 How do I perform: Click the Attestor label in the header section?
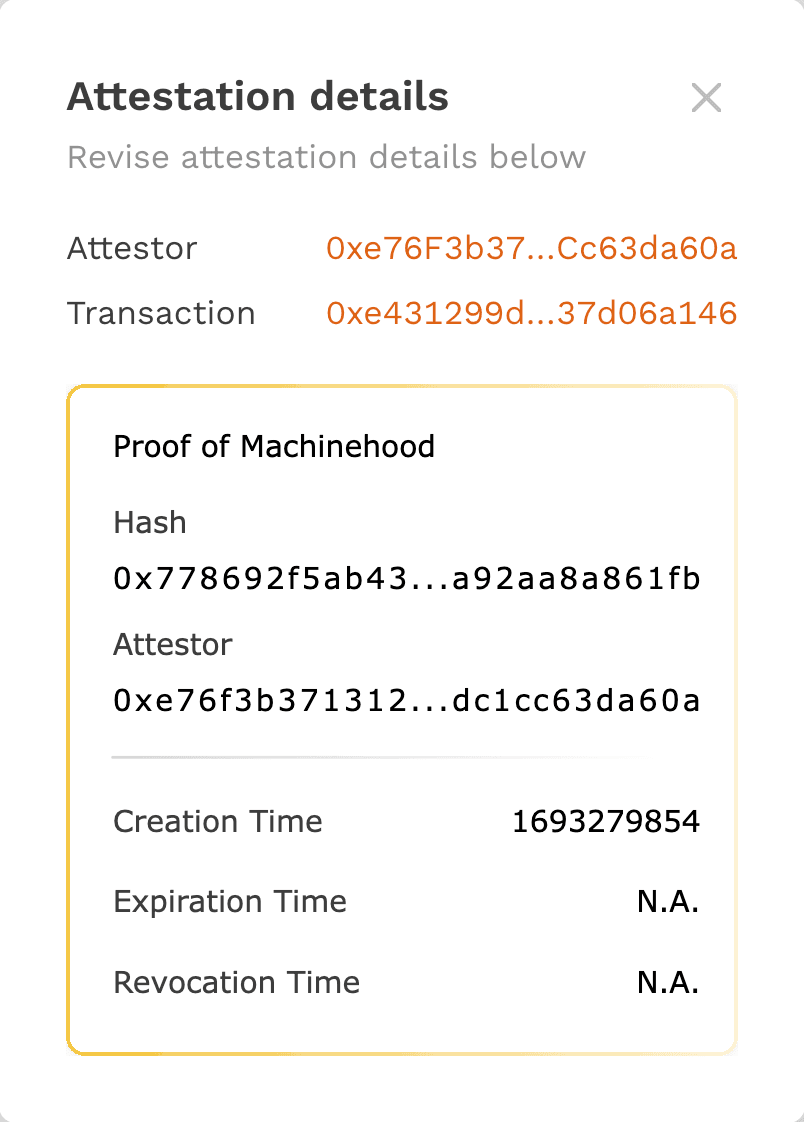[x=131, y=249]
